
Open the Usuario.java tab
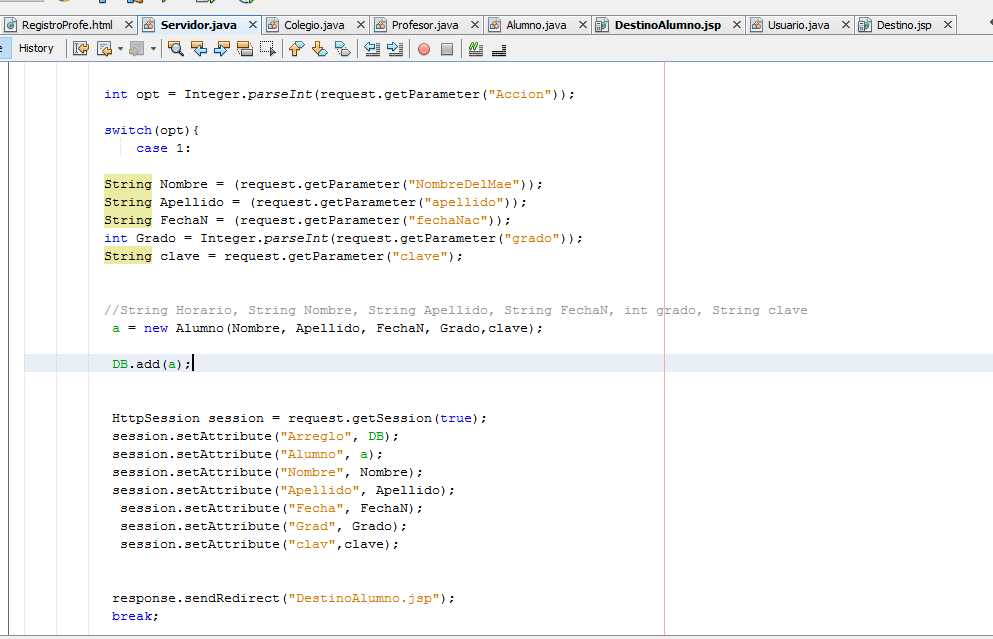pos(798,25)
